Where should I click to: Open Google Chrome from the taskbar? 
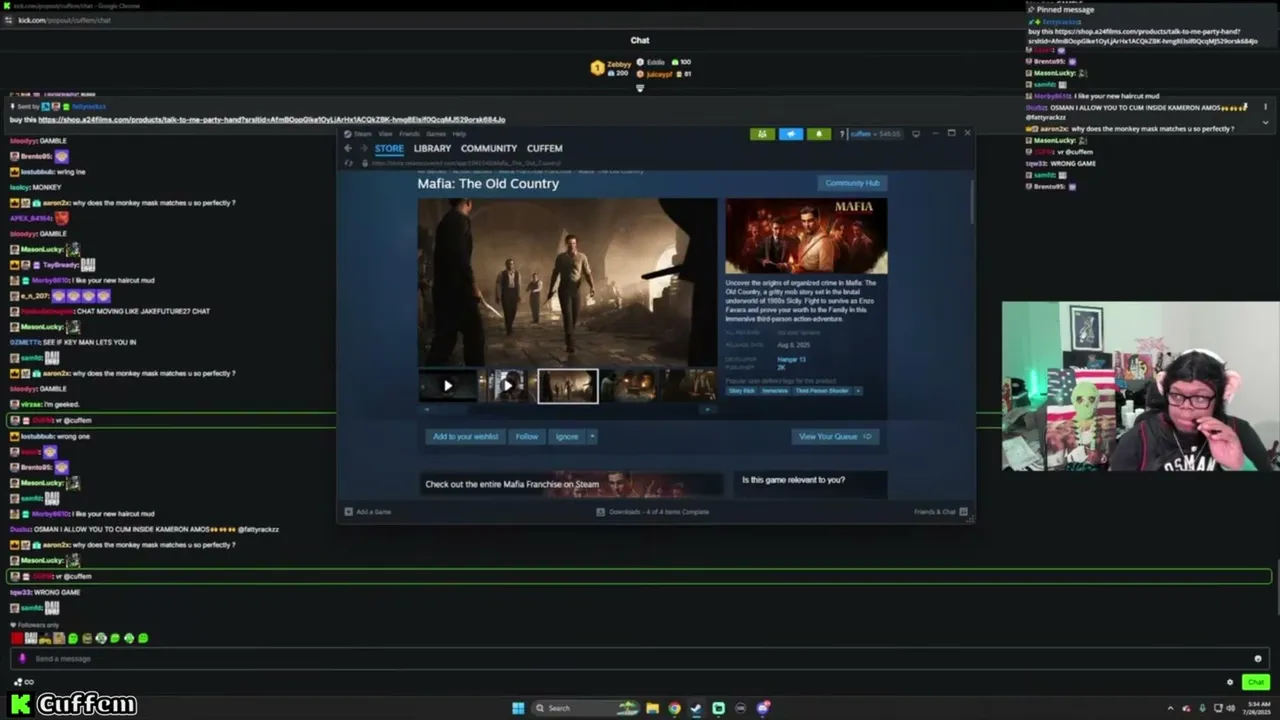[x=675, y=708]
